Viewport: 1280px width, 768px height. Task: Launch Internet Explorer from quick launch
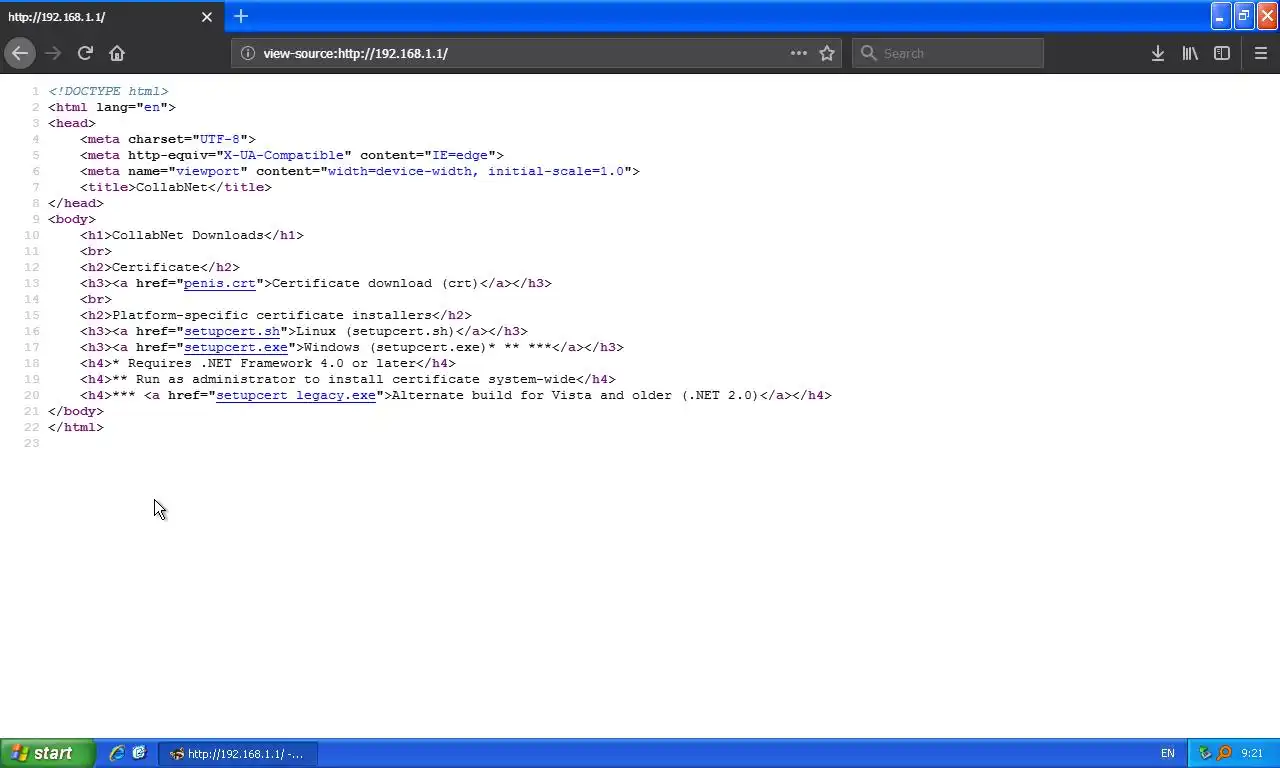point(117,753)
